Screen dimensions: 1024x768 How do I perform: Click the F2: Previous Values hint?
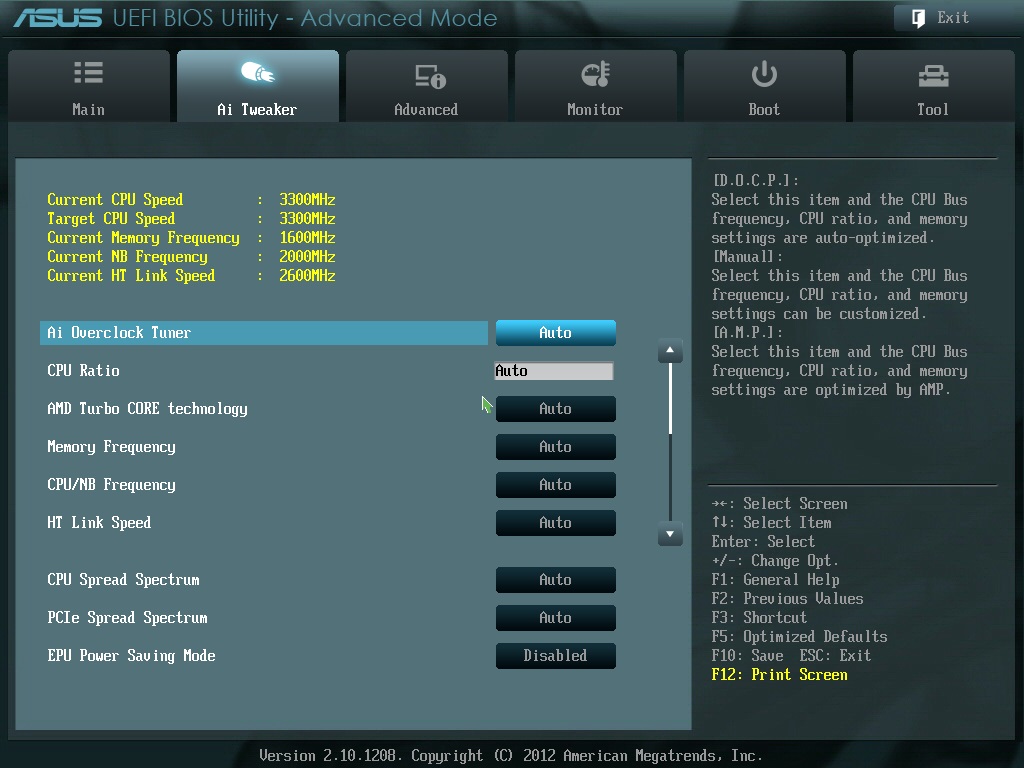pos(788,598)
